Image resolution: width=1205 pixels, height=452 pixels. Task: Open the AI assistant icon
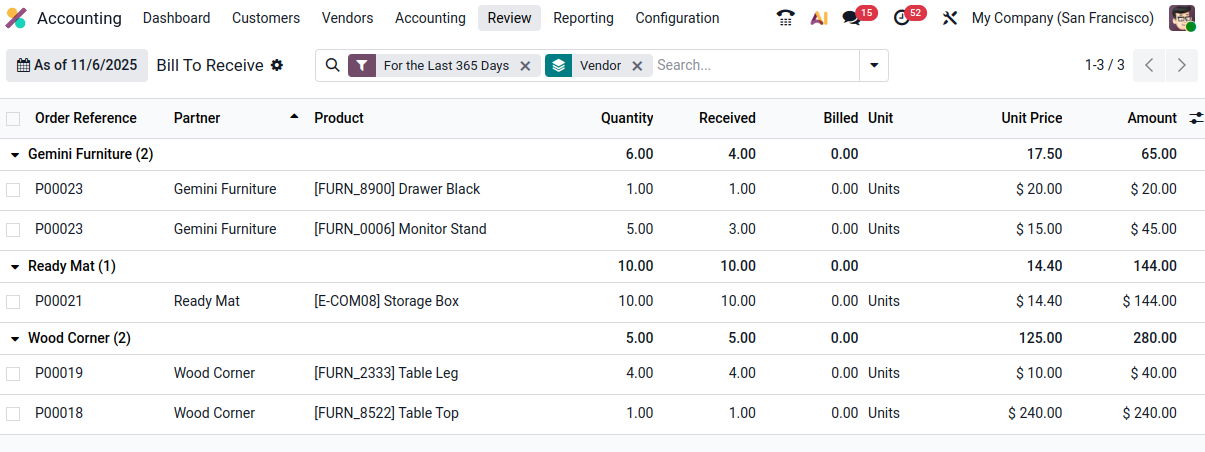coord(819,18)
